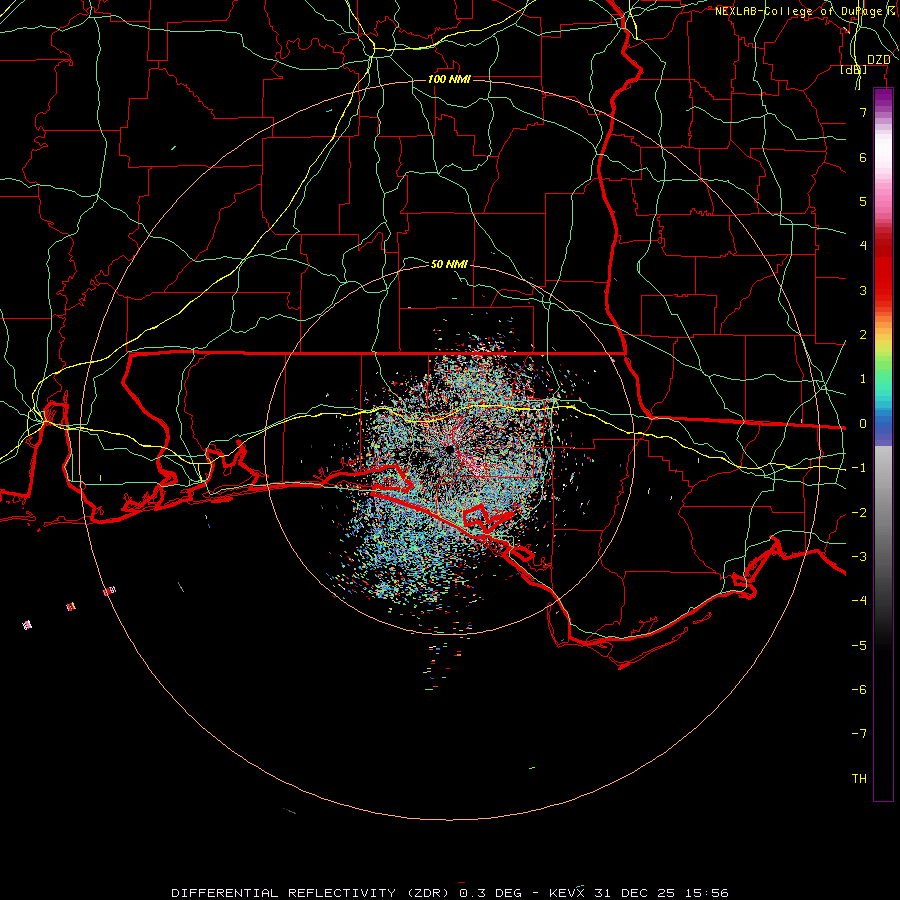
Task: Click the "5" tick label on the scale
Action: click(x=863, y=201)
